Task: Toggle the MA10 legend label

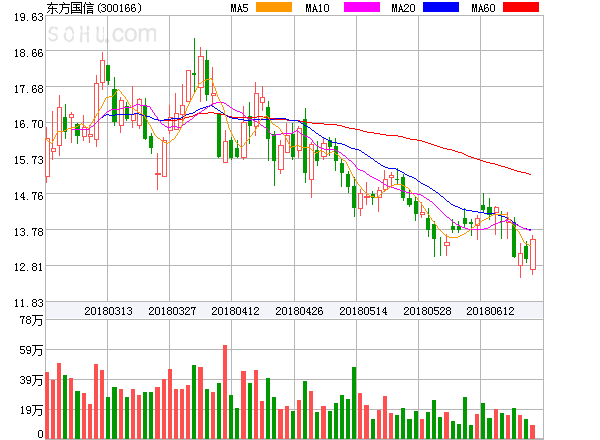Action: click(319, 8)
